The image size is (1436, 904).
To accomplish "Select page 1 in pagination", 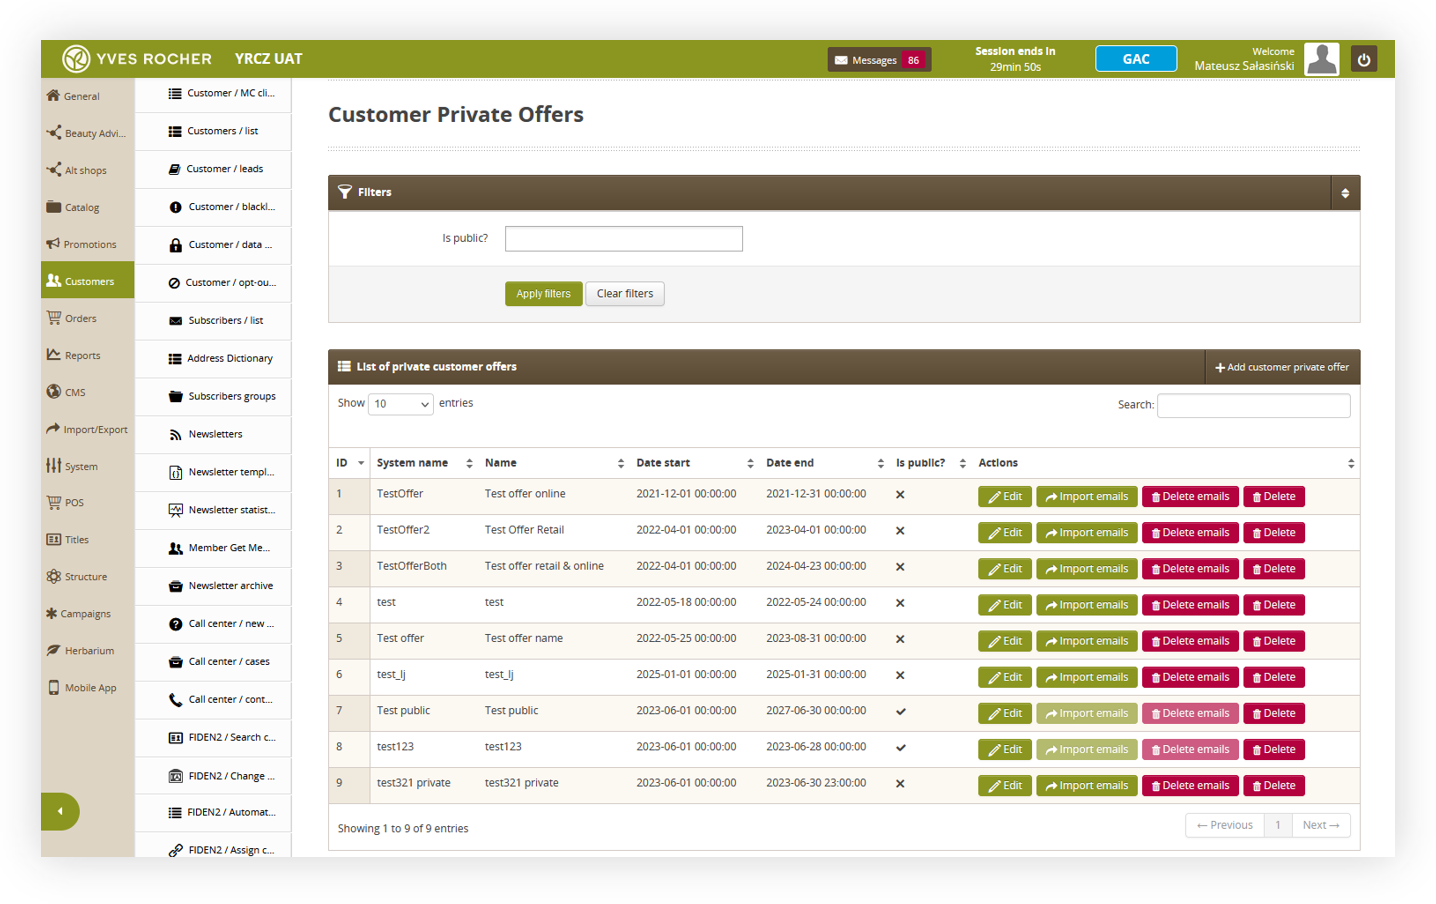I will pyautogui.click(x=1277, y=825).
